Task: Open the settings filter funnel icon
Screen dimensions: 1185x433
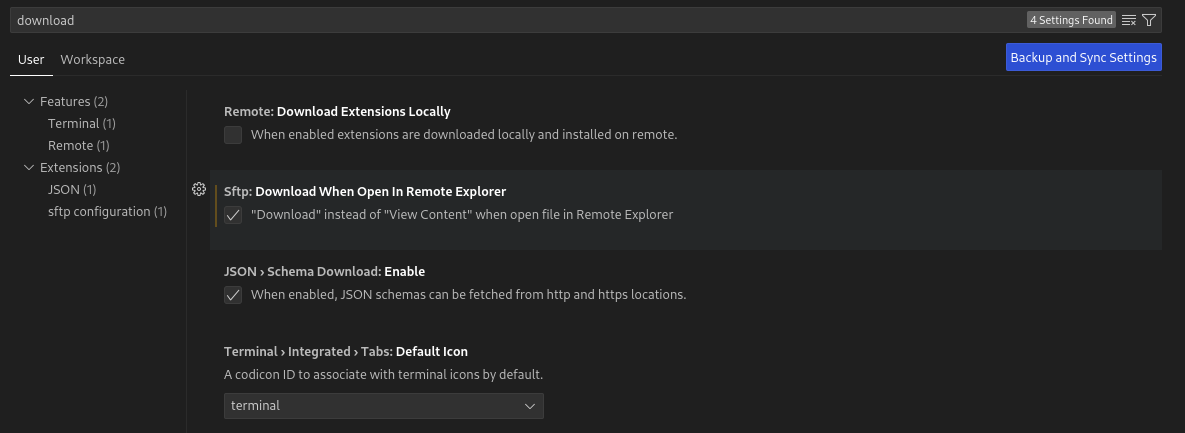Action: pos(1149,20)
